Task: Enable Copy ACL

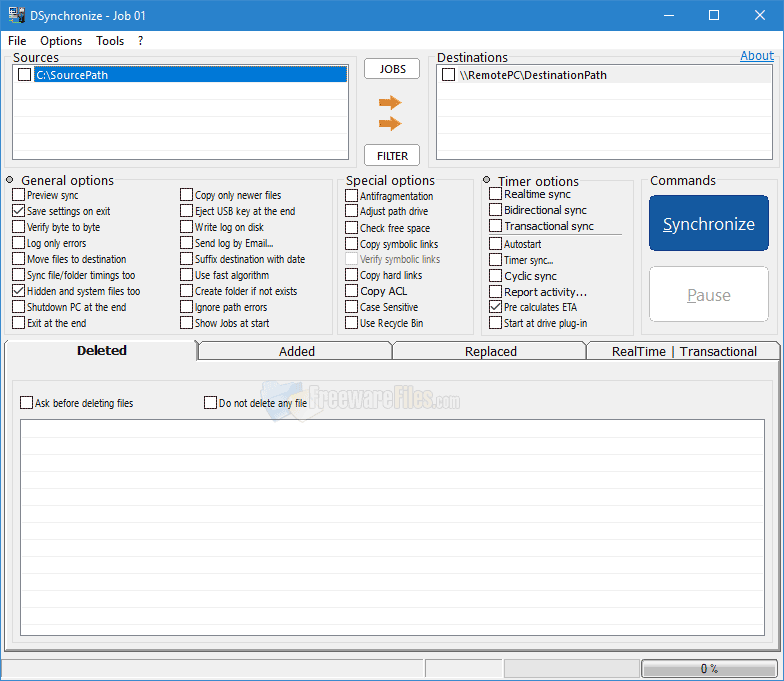Action: [352, 291]
